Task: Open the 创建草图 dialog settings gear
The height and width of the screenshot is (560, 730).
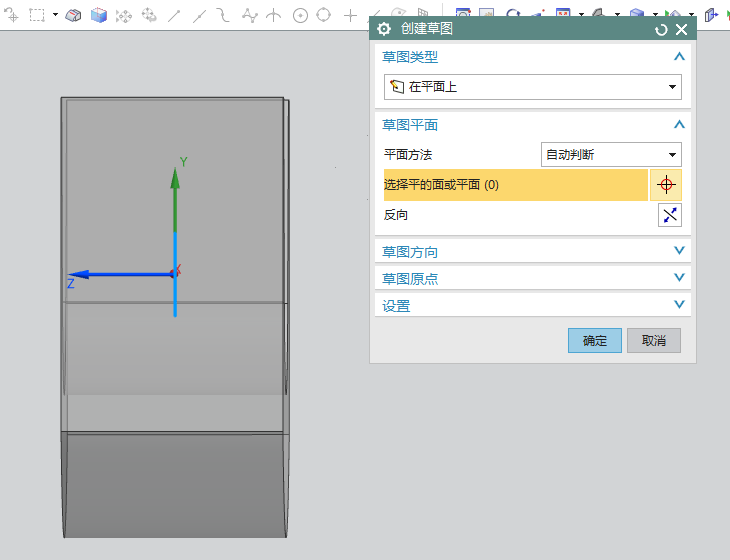Action: point(384,30)
